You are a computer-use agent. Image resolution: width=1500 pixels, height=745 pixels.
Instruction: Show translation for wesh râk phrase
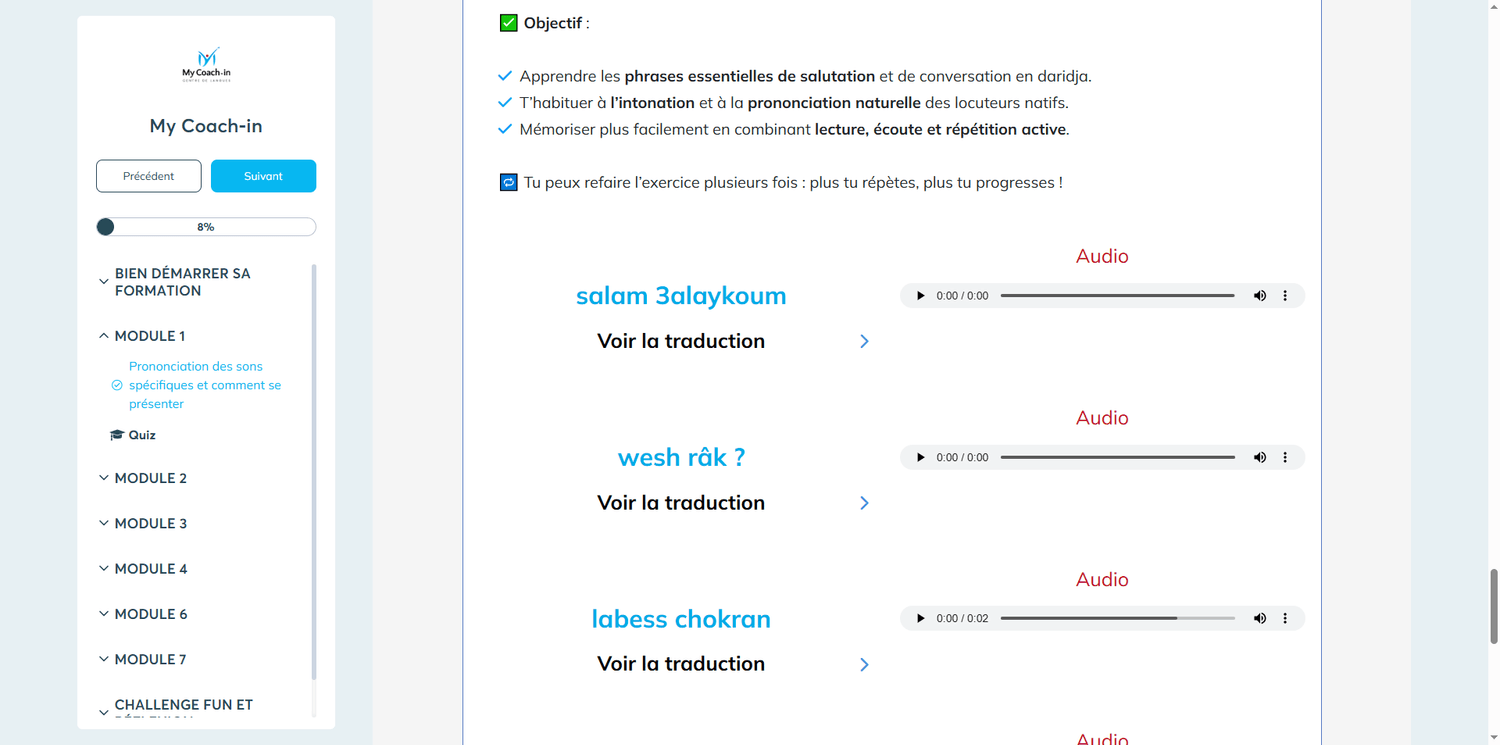coord(864,503)
